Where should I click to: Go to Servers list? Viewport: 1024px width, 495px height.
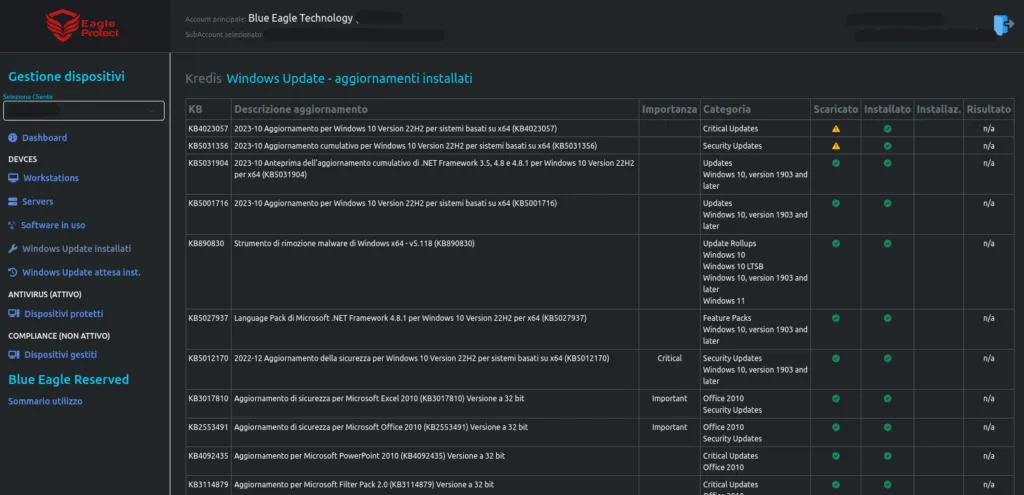tap(39, 202)
